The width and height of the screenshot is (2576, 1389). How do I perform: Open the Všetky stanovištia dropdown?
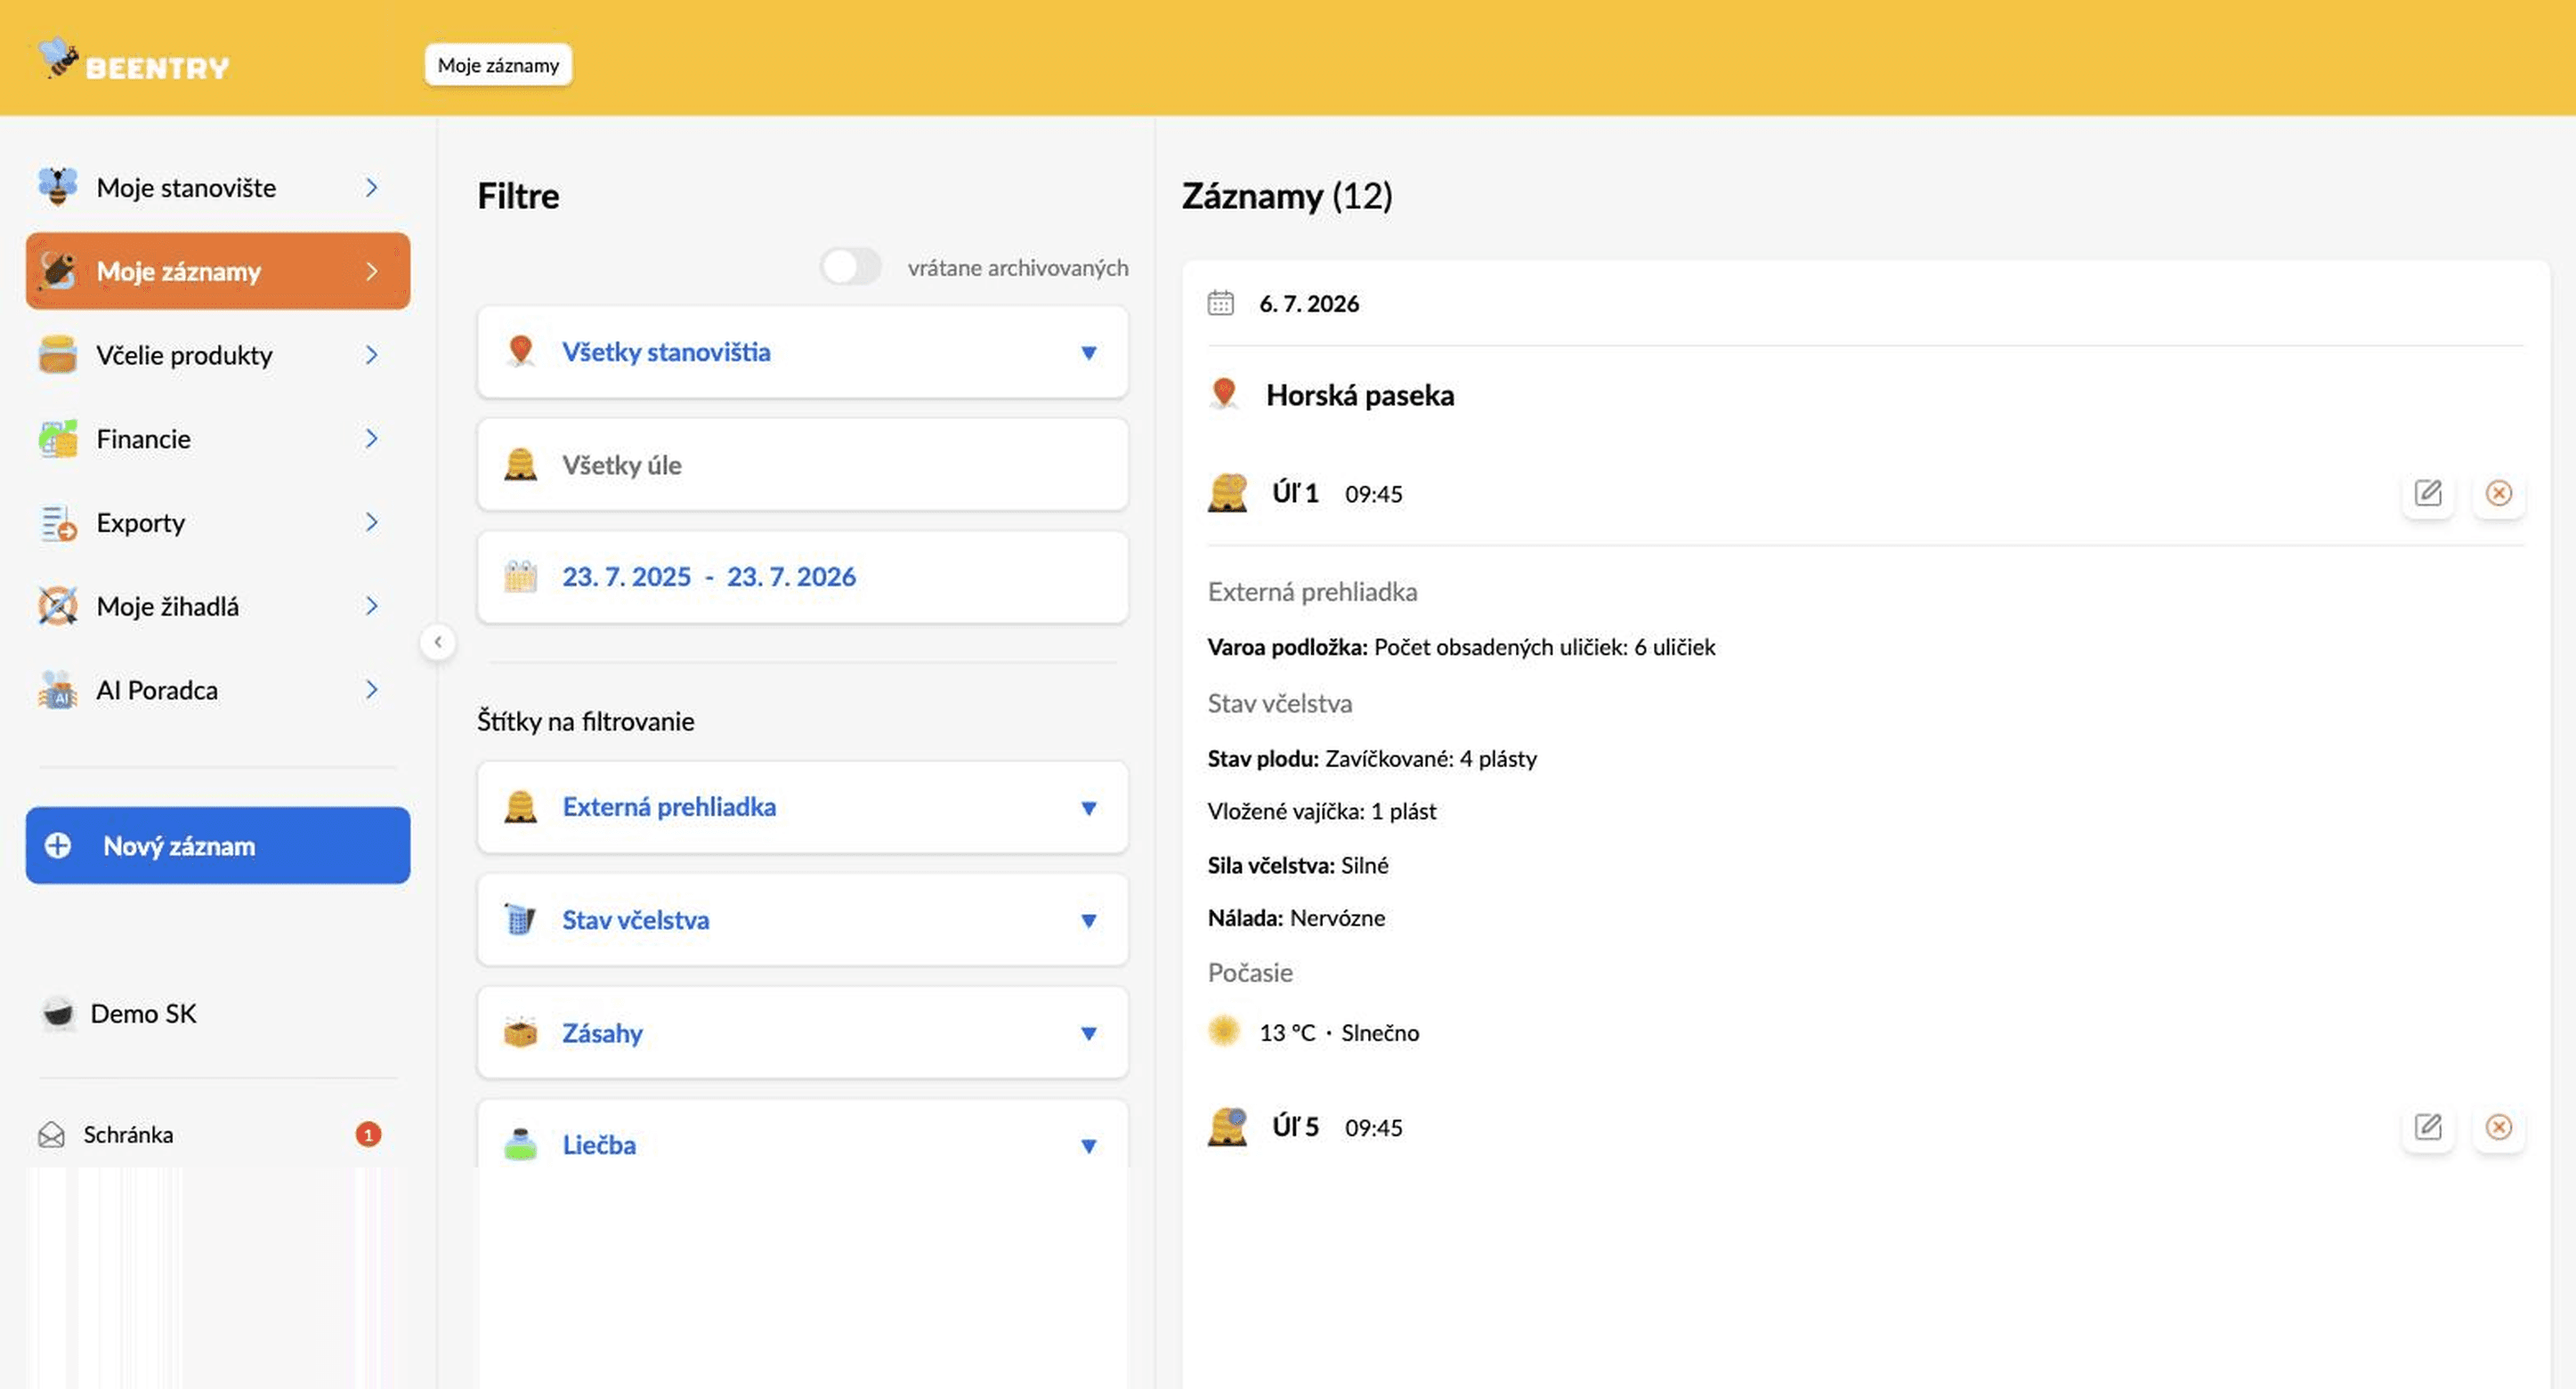click(803, 352)
